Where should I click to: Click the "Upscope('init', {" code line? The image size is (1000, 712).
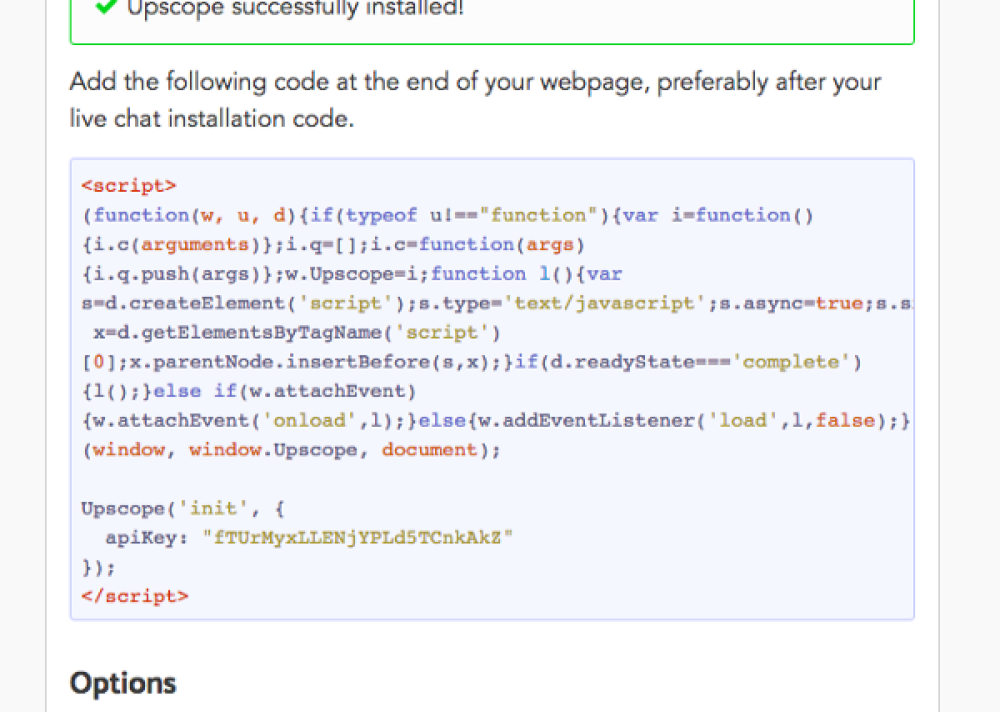[183, 508]
